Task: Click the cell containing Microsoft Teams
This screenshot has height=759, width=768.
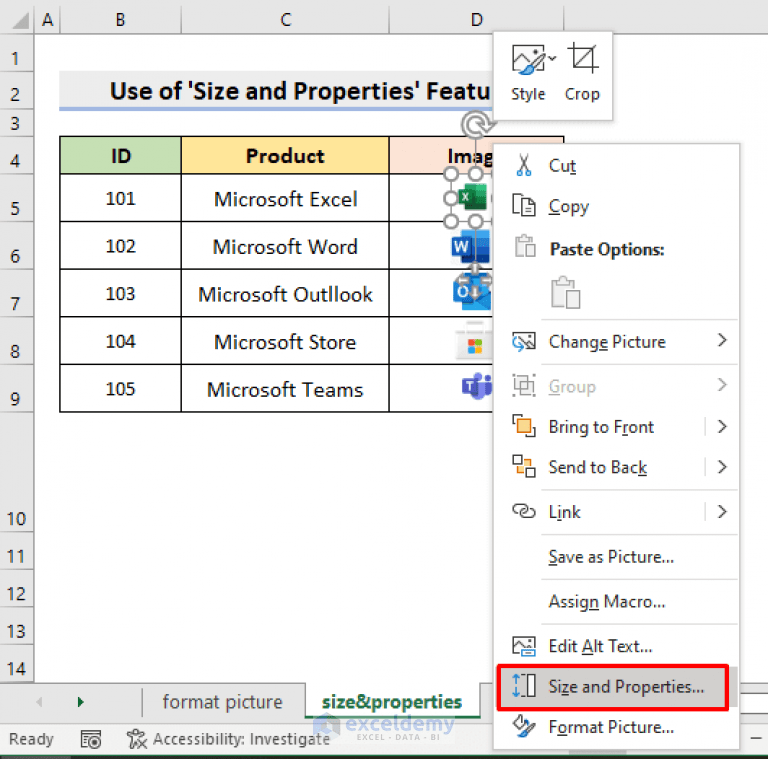Action: click(285, 389)
